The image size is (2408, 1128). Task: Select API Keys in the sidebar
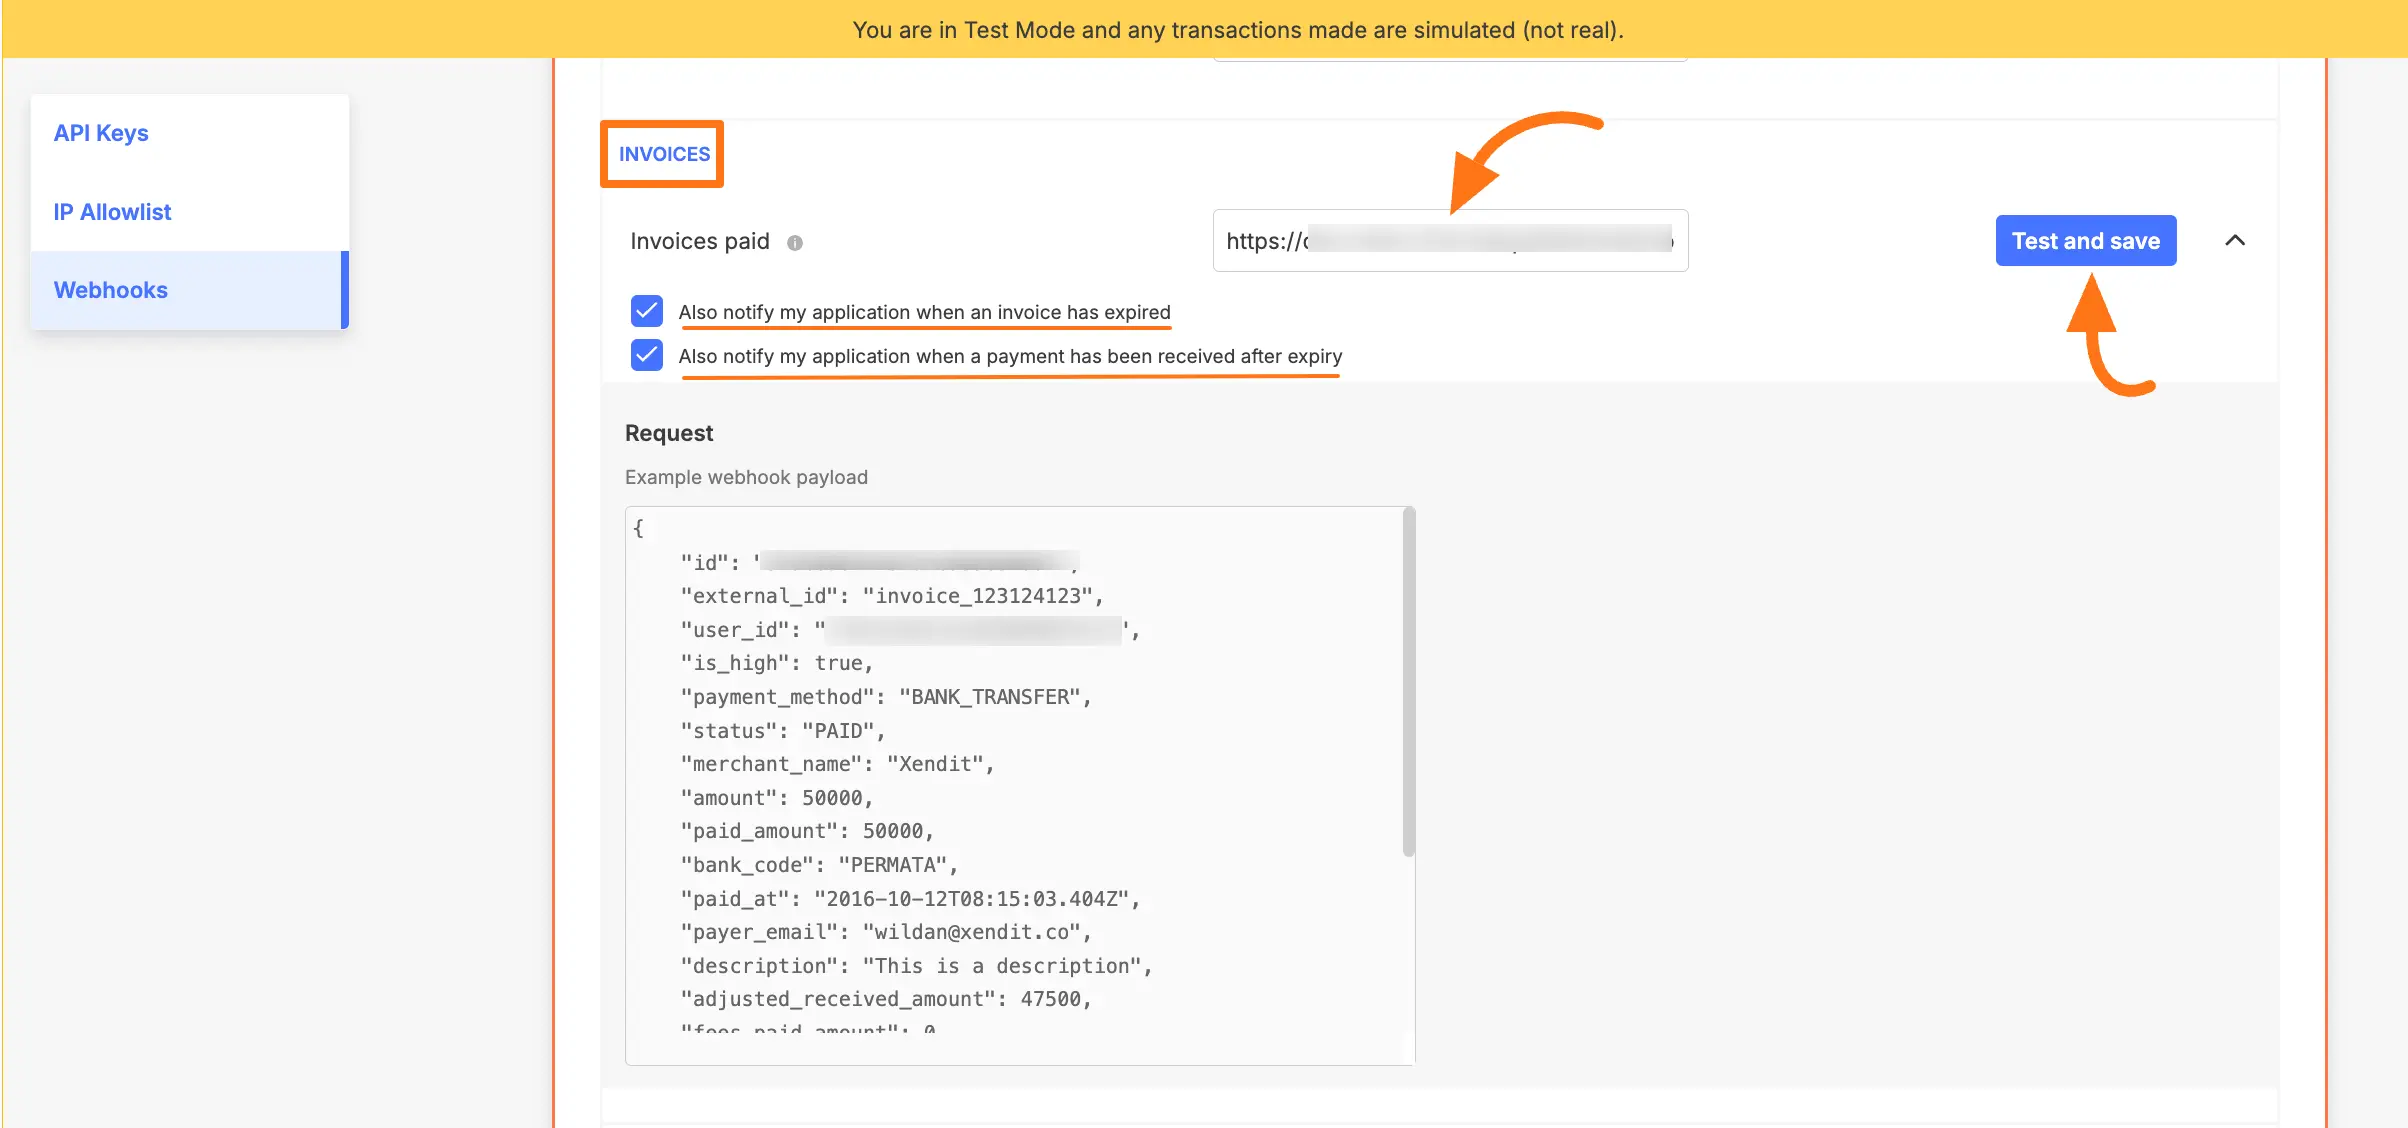click(101, 132)
